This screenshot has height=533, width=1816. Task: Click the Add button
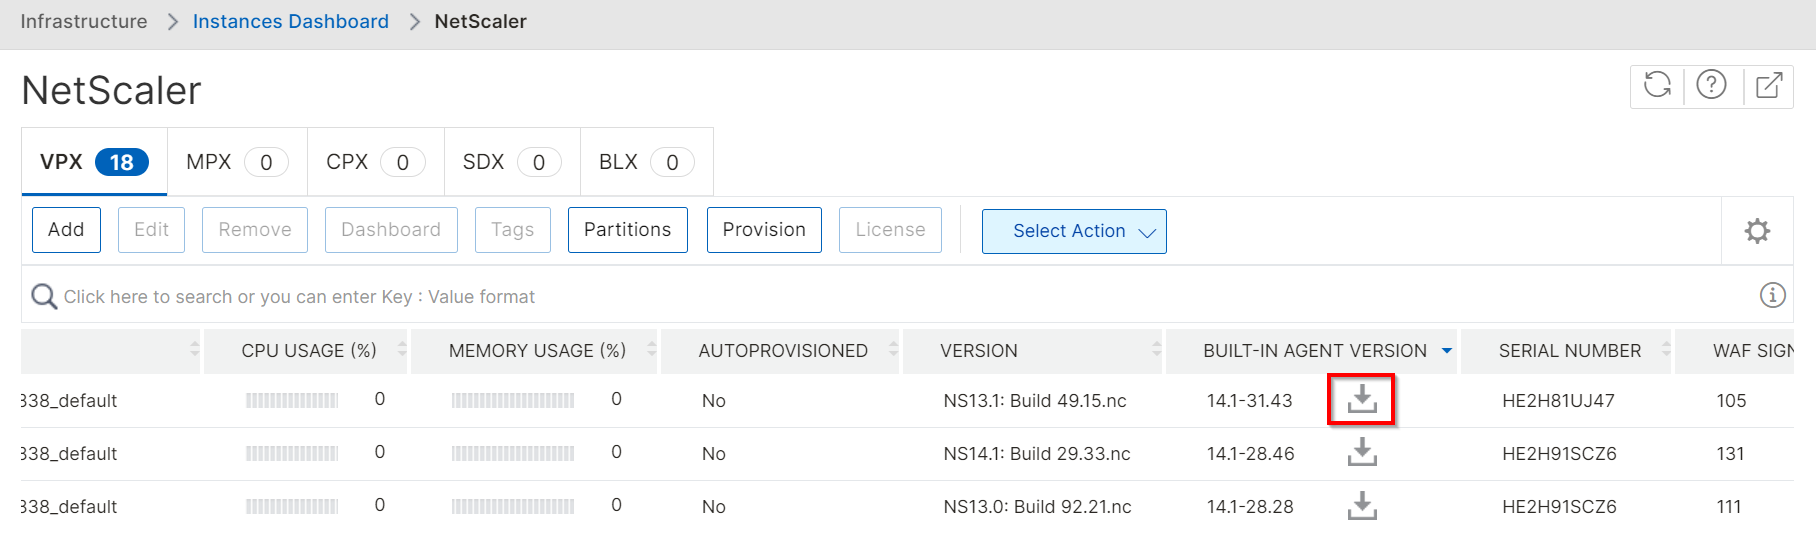pos(66,230)
